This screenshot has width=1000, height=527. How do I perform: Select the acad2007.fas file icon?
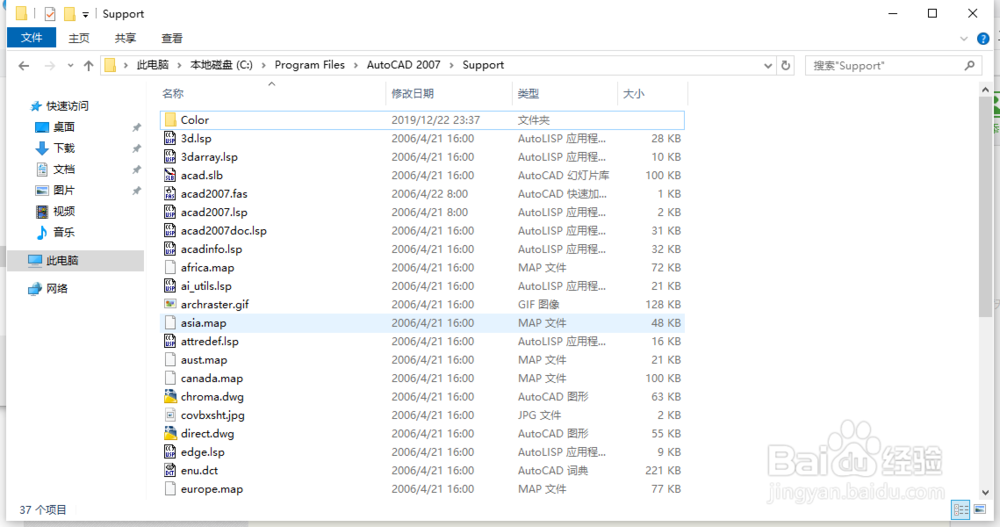(x=170, y=194)
